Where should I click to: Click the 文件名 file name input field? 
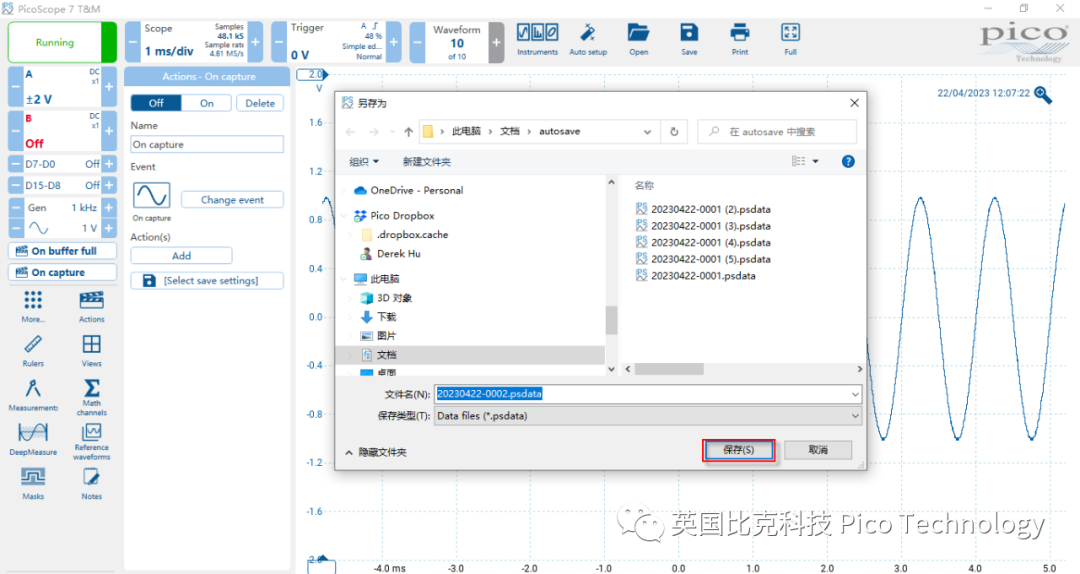pyautogui.click(x=647, y=394)
